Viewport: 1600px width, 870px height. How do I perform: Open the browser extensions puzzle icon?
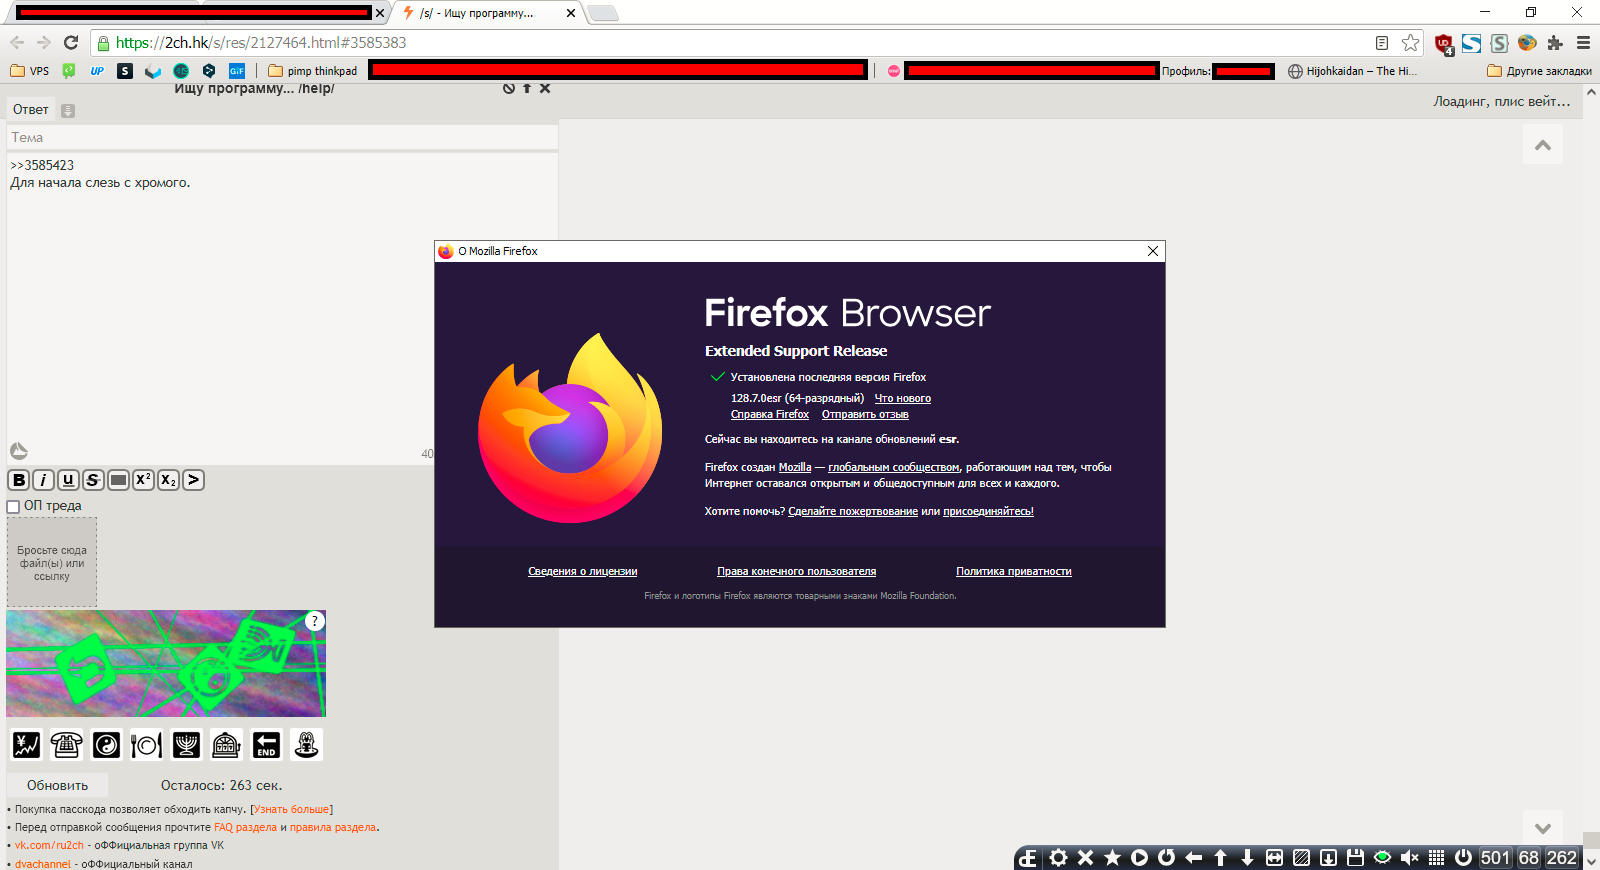1555,43
